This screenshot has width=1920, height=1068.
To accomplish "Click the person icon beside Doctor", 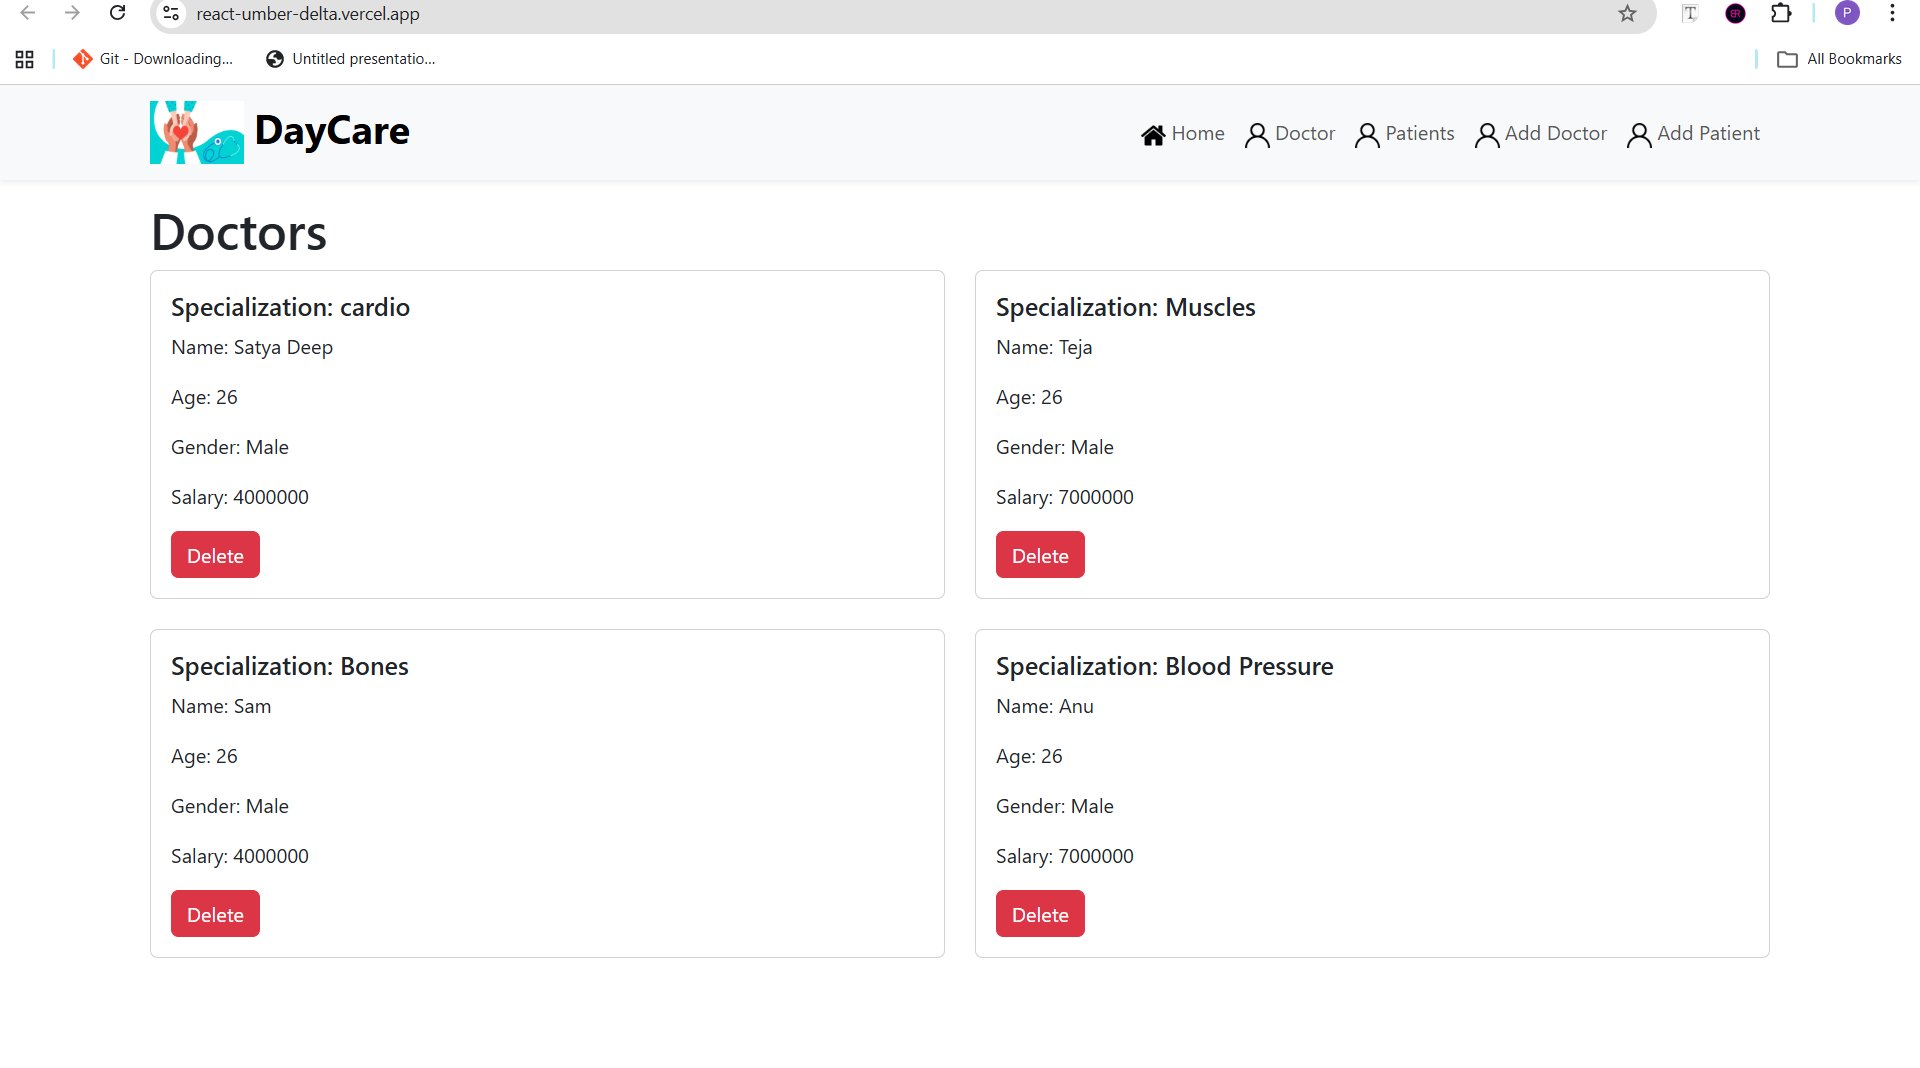I will (1257, 135).
